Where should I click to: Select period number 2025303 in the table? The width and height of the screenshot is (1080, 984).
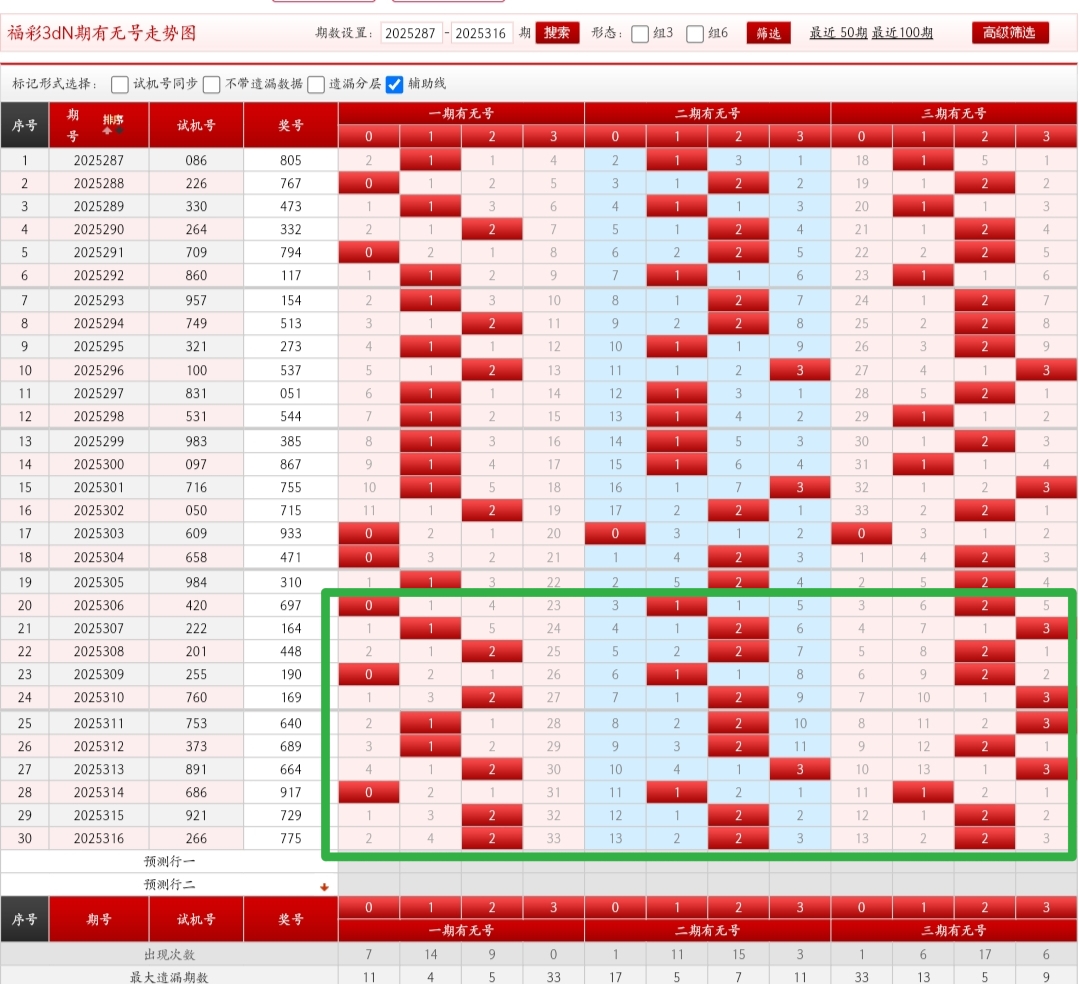(99, 534)
